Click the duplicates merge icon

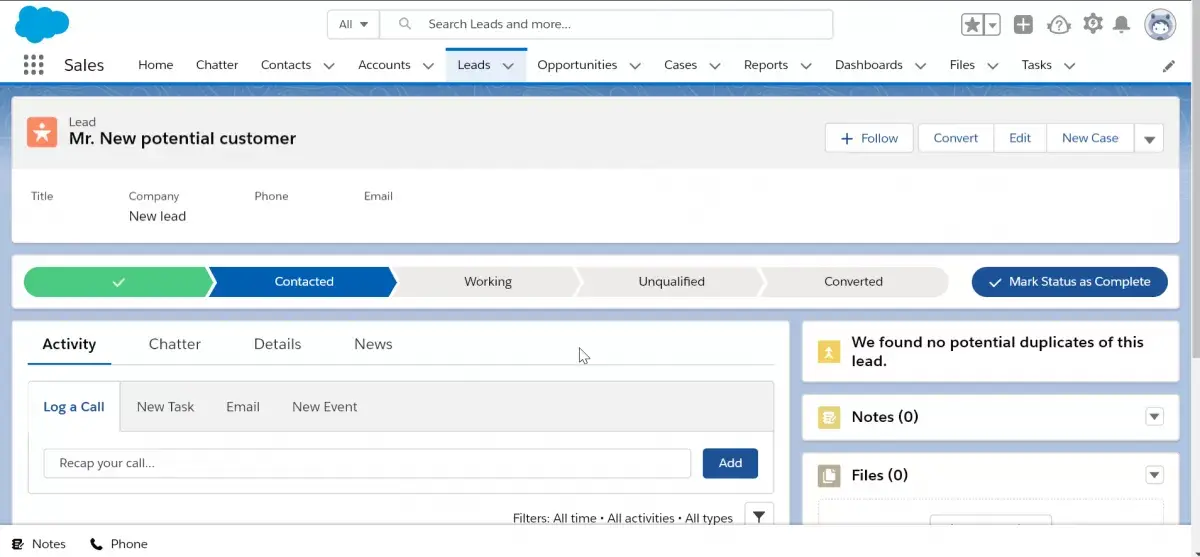tap(829, 351)
